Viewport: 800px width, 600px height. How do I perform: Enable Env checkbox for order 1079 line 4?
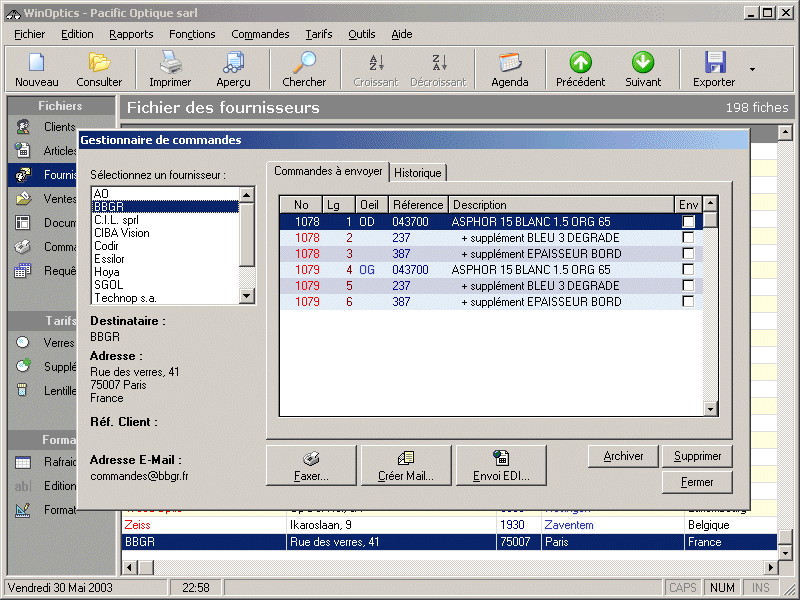tap(688, 270)
